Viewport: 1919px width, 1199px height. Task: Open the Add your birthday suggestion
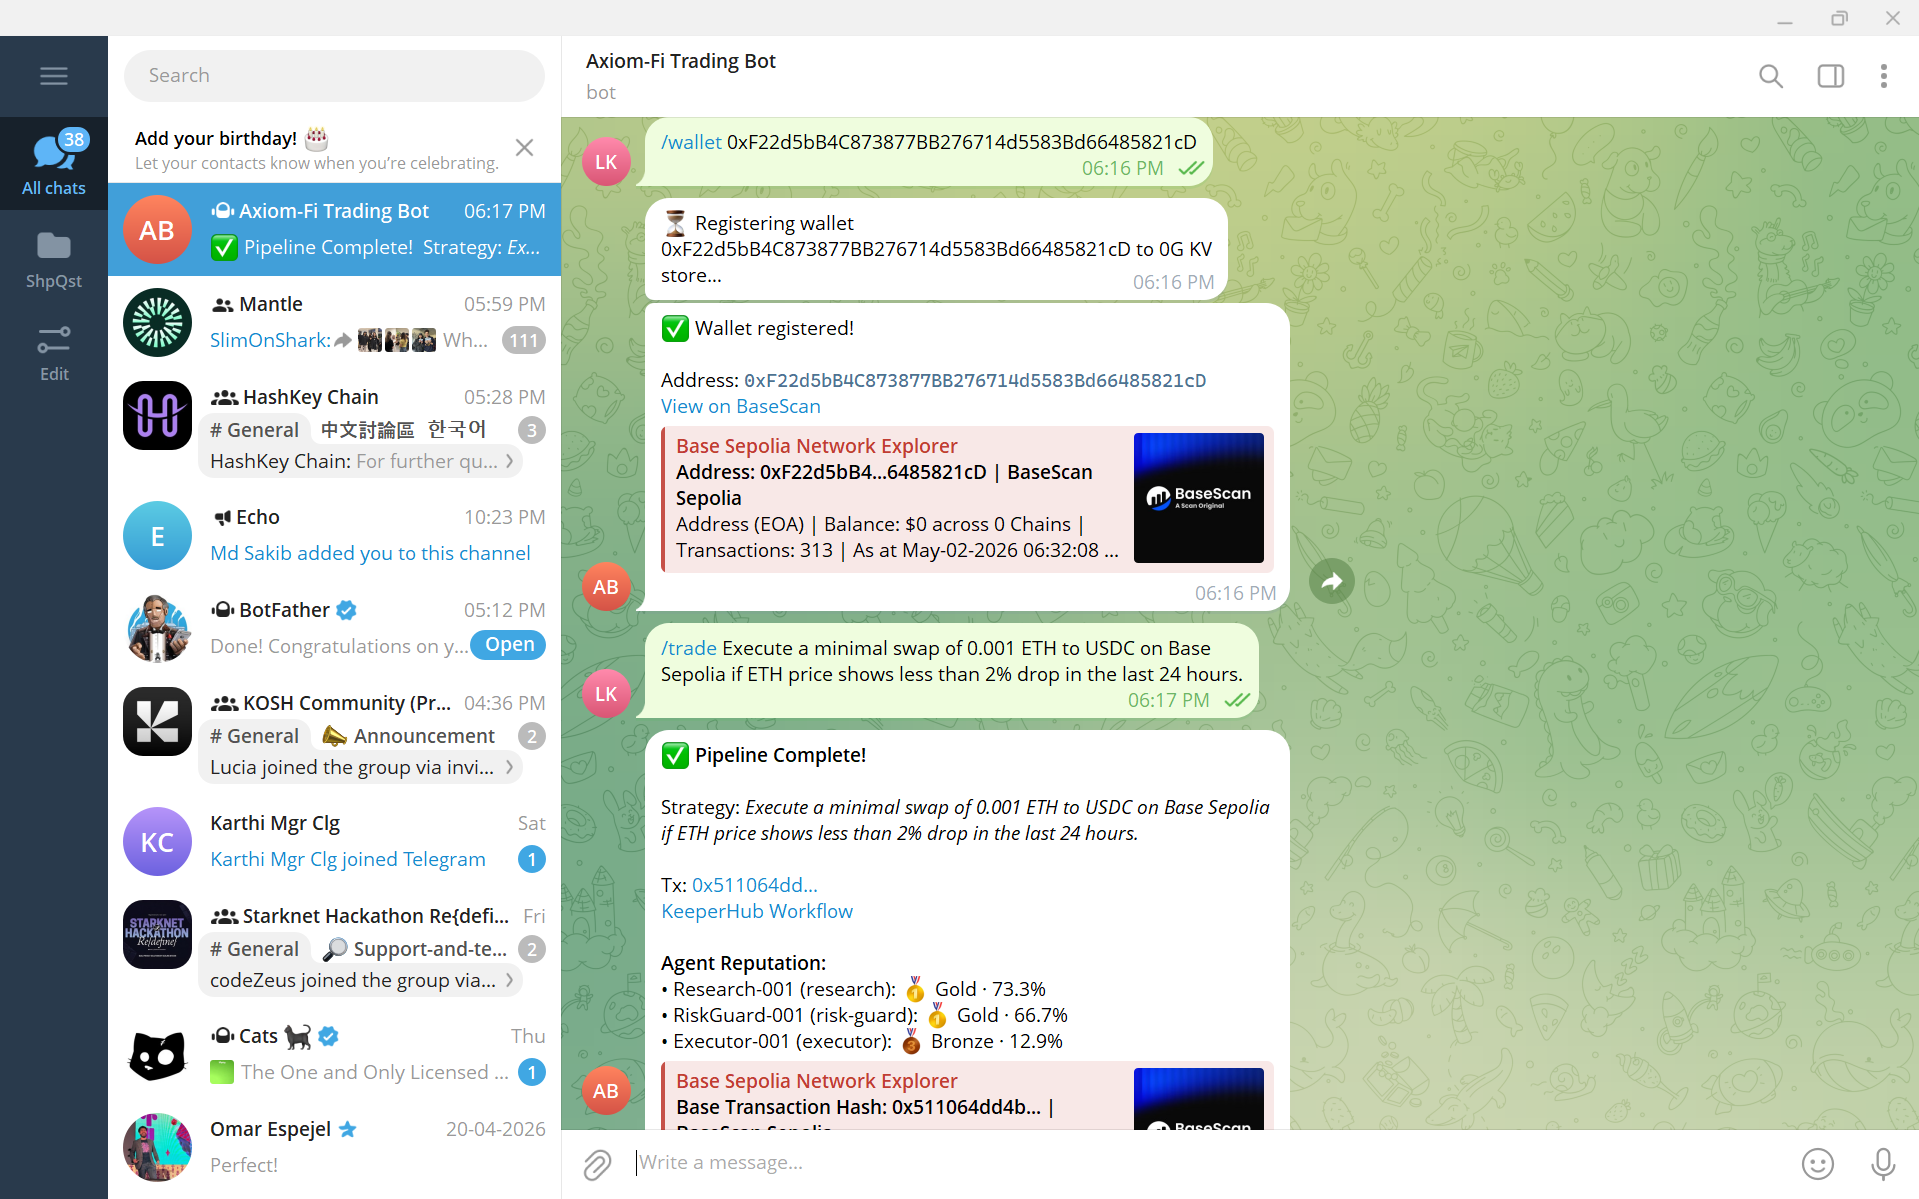[x=316, y=150]
